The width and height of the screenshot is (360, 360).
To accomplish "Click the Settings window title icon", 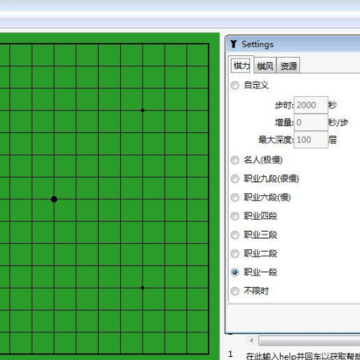I will click(234, 44).
